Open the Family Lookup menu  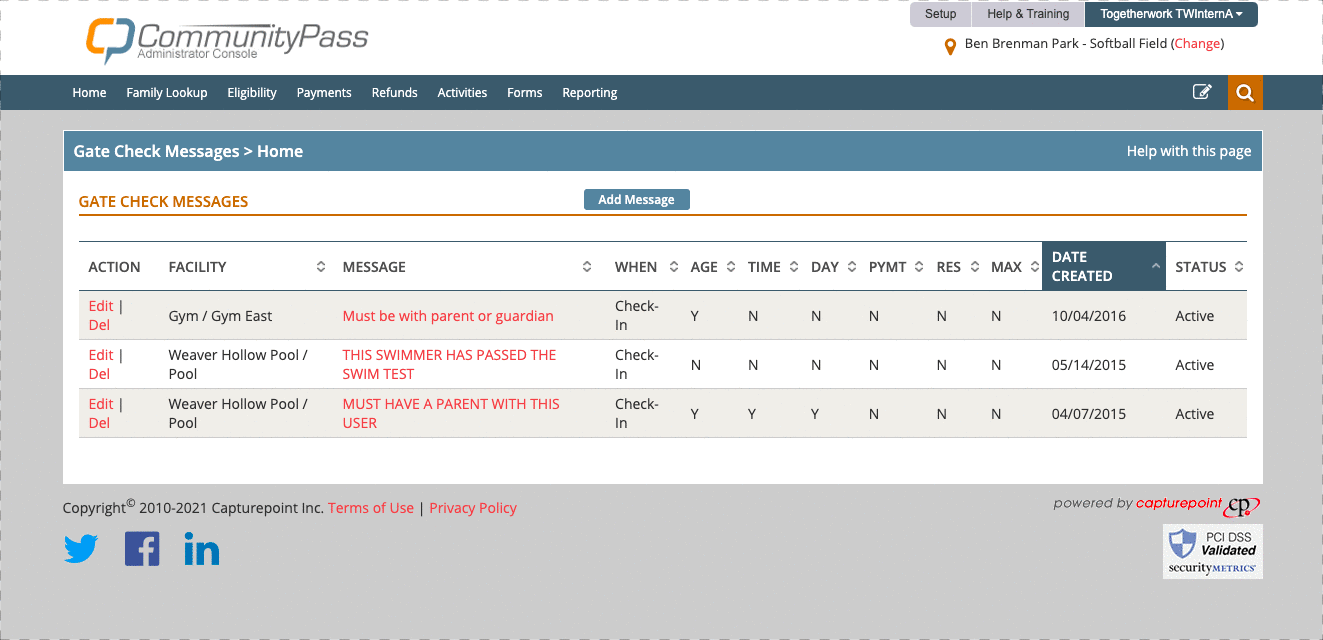tap(167, 92)
